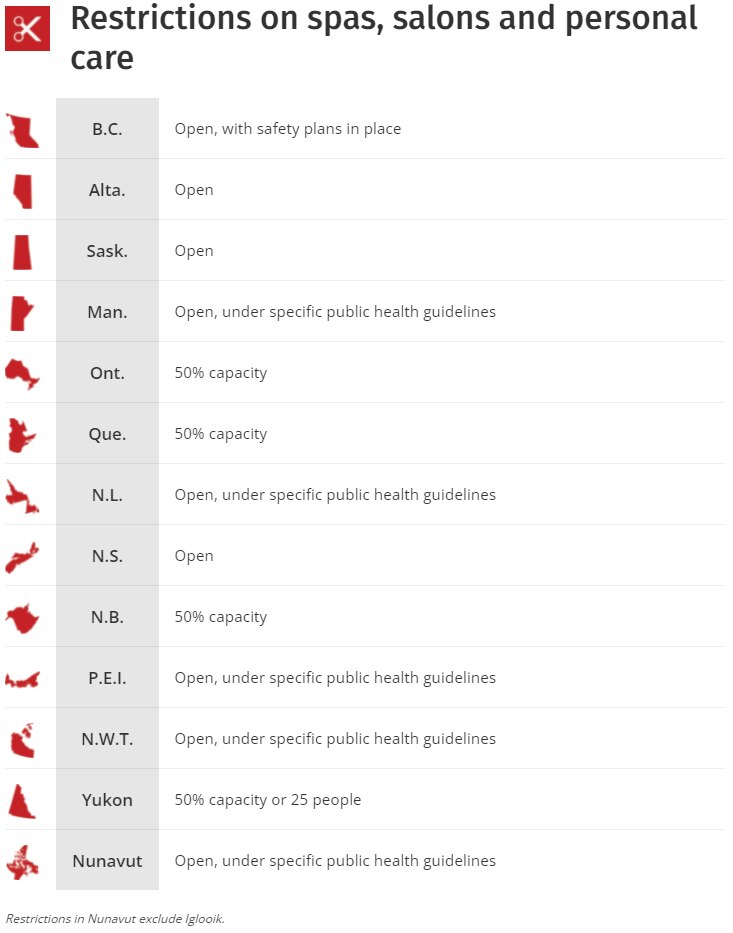733x933 pixels.
Task: Click Yukon's '50% capacity or 25 people' text
Action: (267, 800)
